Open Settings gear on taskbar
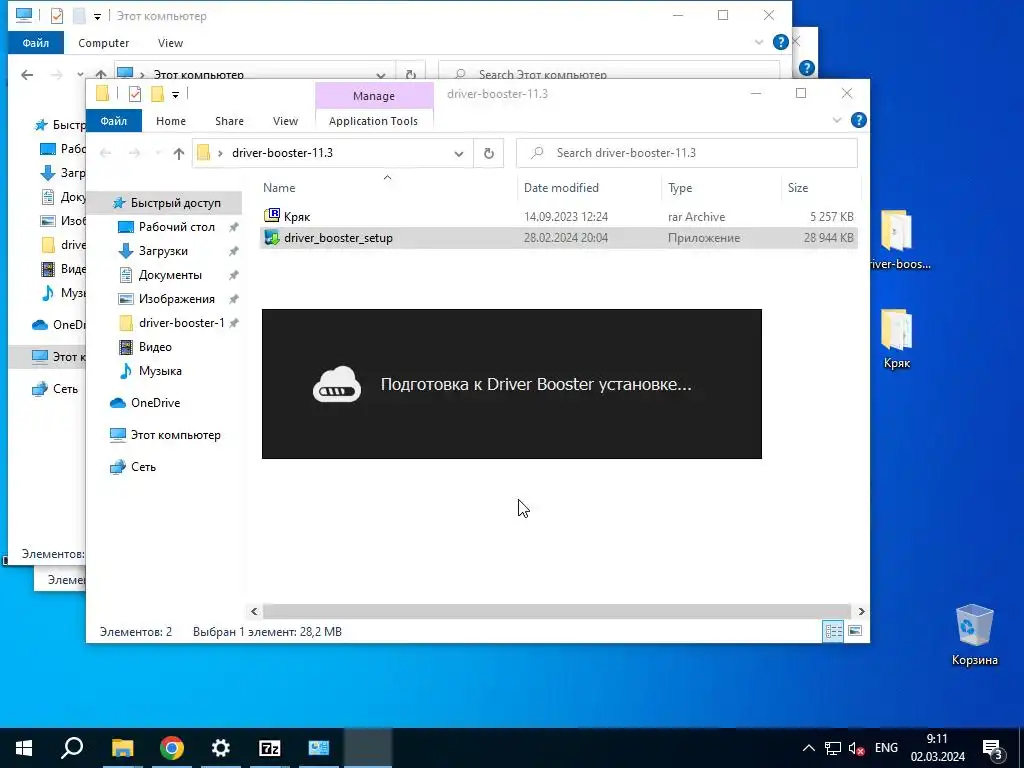Image resolution: width=1024 pixels, height=768 pixels. click(x=221, y=748)
